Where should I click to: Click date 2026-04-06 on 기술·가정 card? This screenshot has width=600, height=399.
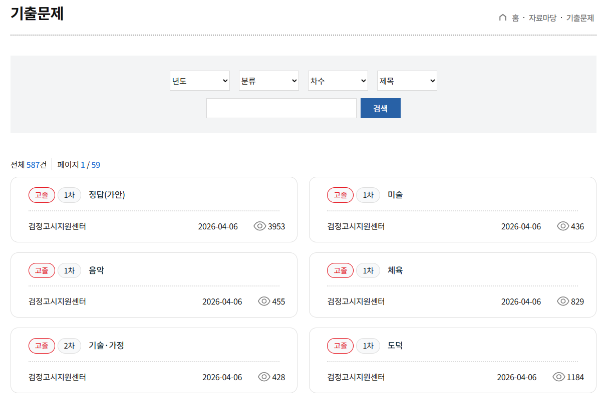click(x=222, y=377)
